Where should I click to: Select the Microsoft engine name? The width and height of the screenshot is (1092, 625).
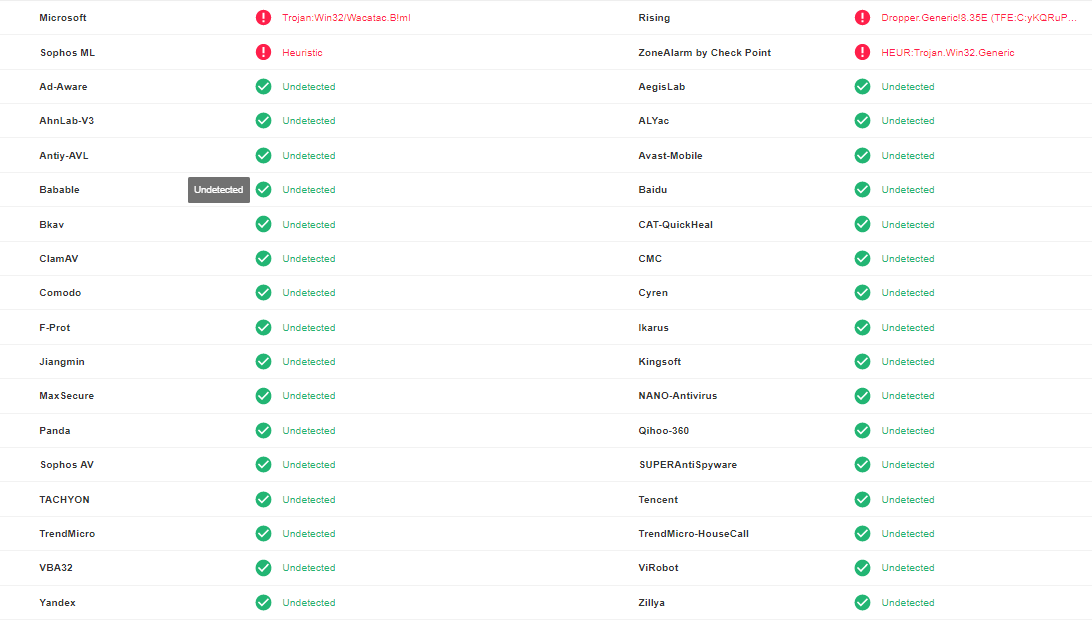click(x=63, y=18)
